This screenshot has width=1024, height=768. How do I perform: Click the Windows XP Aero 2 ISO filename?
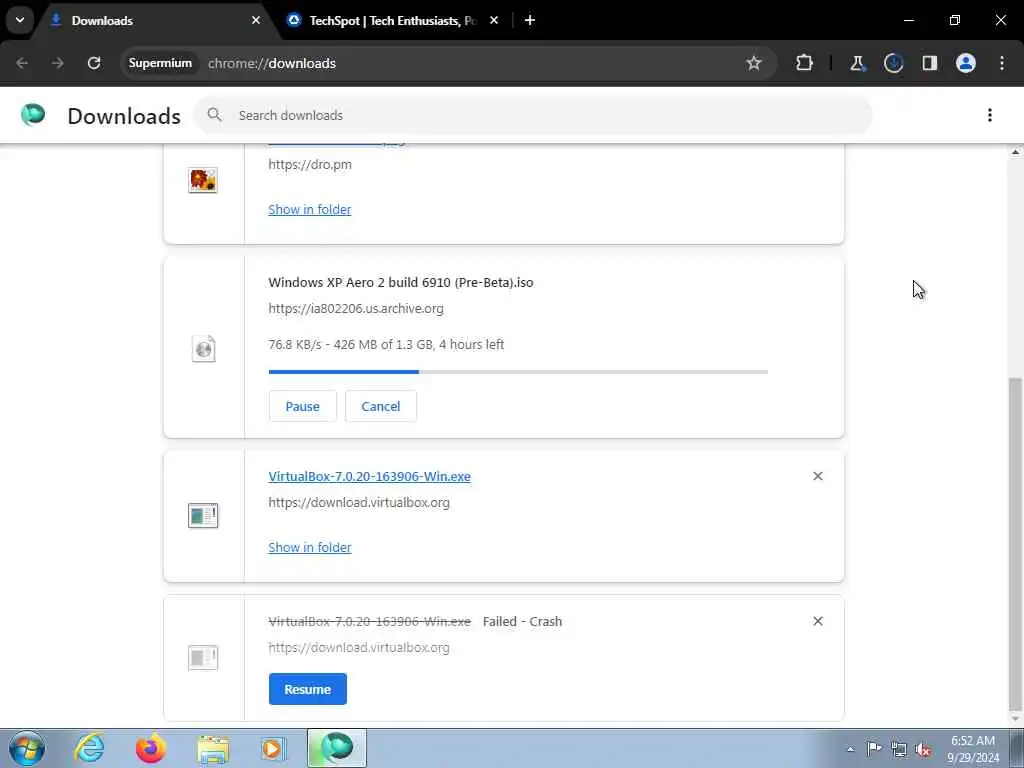(x=400, y=283)
